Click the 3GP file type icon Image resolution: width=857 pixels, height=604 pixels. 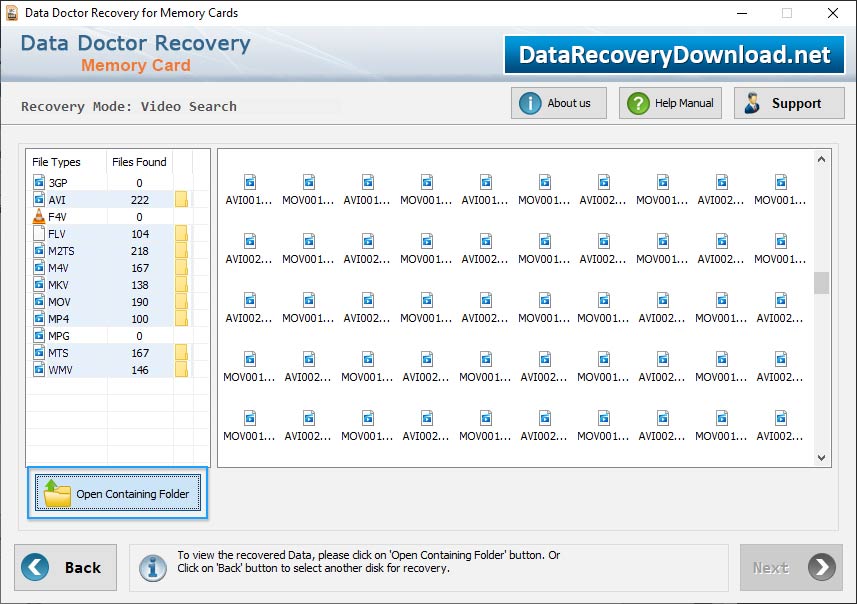(x=39, y=183)
